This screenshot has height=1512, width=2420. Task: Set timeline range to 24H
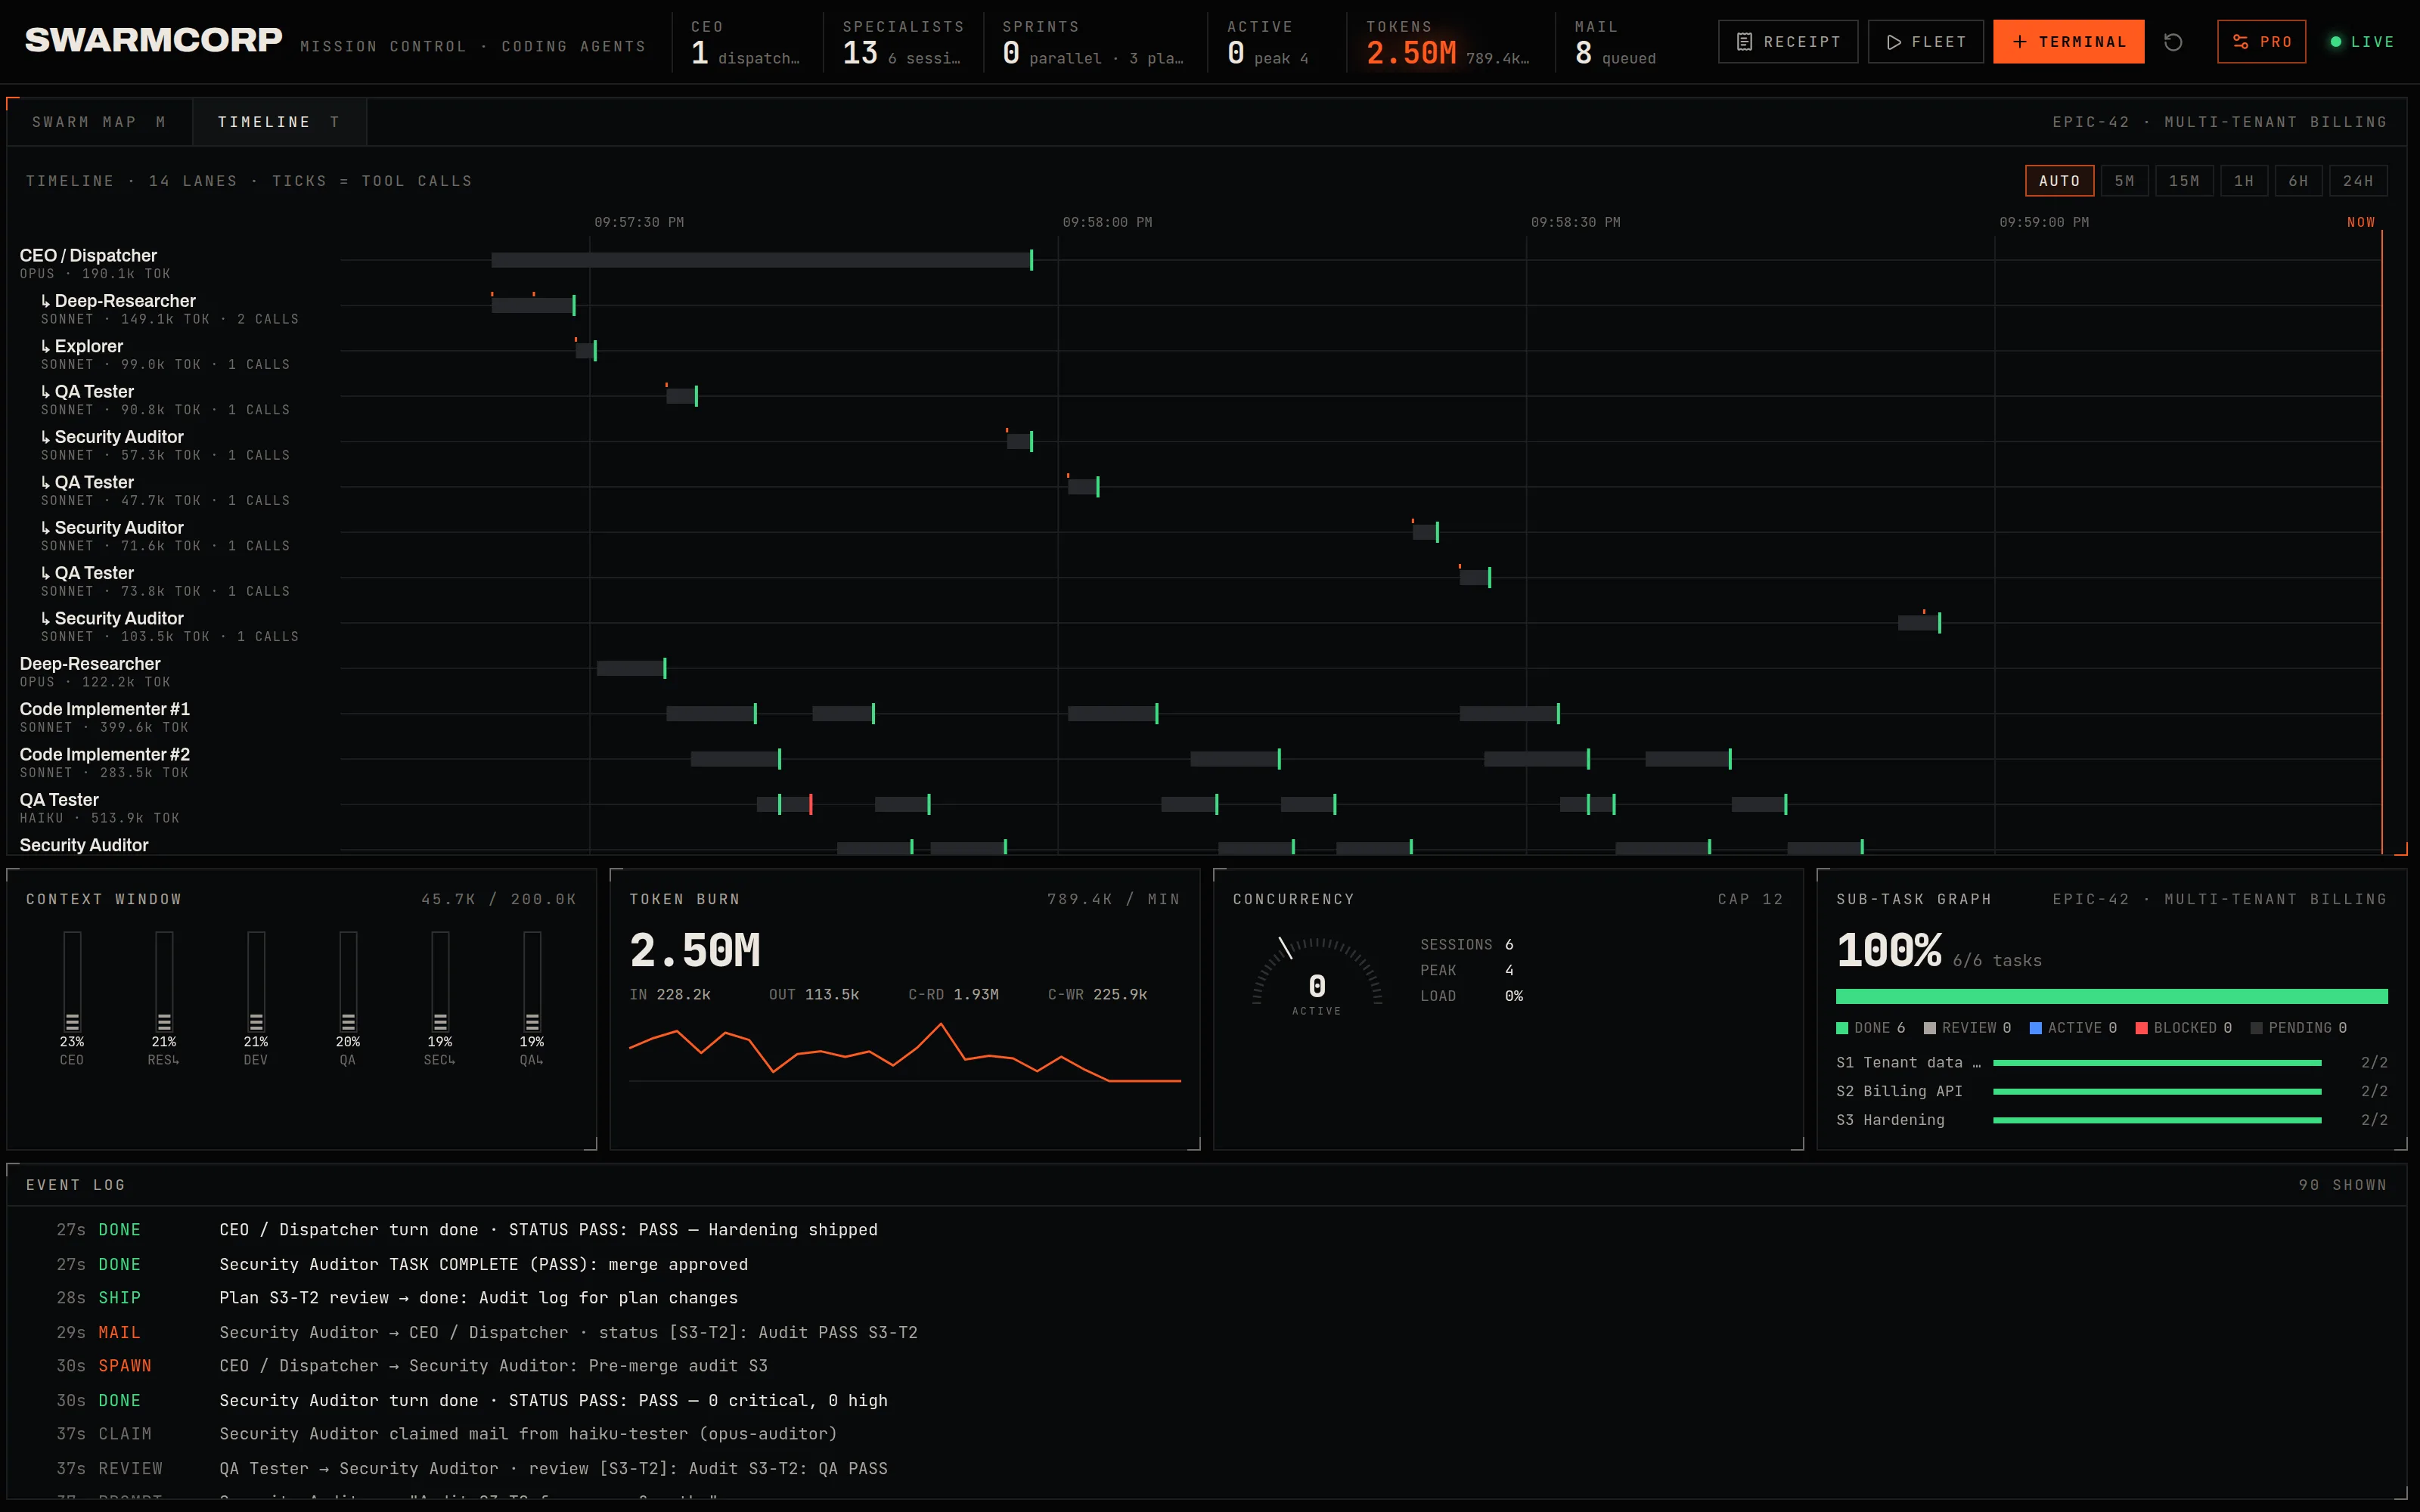2358,181
